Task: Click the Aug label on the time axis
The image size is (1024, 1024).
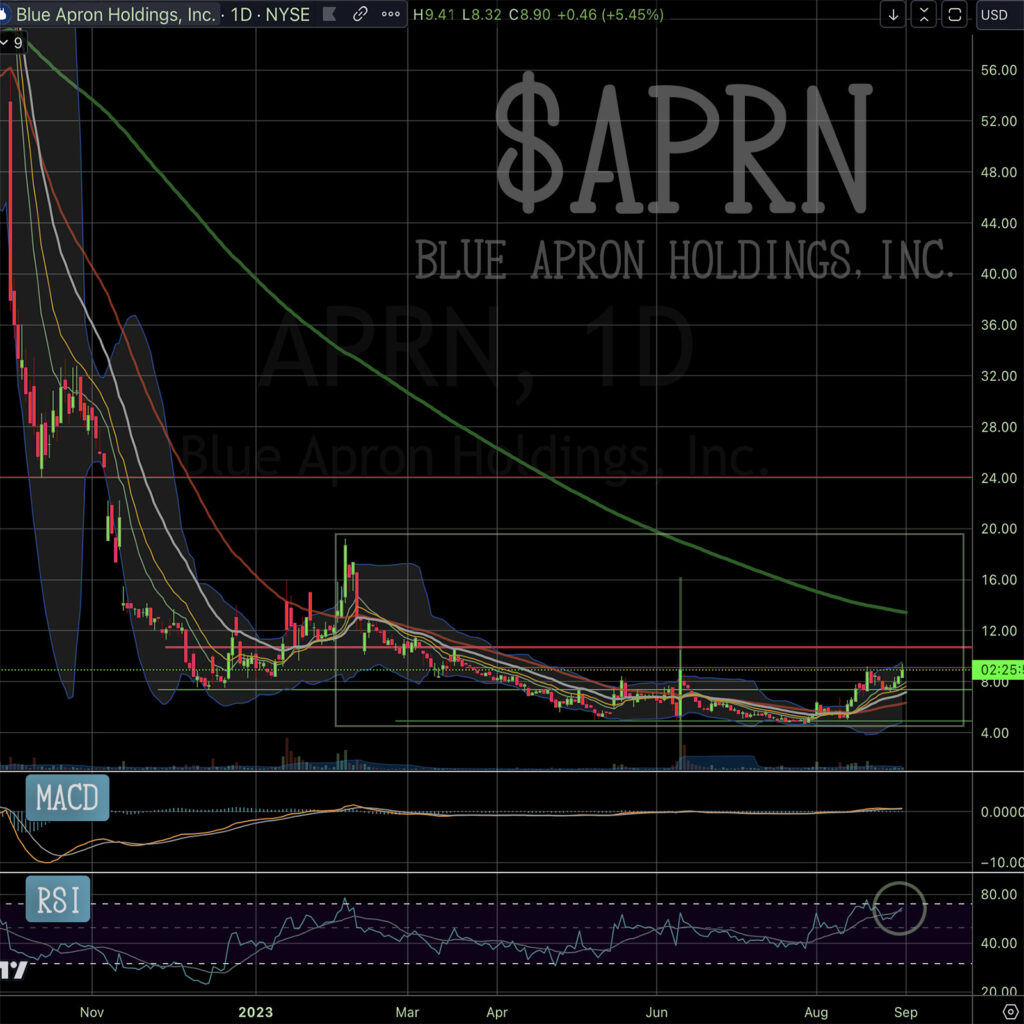Action: coord(816,1012)
